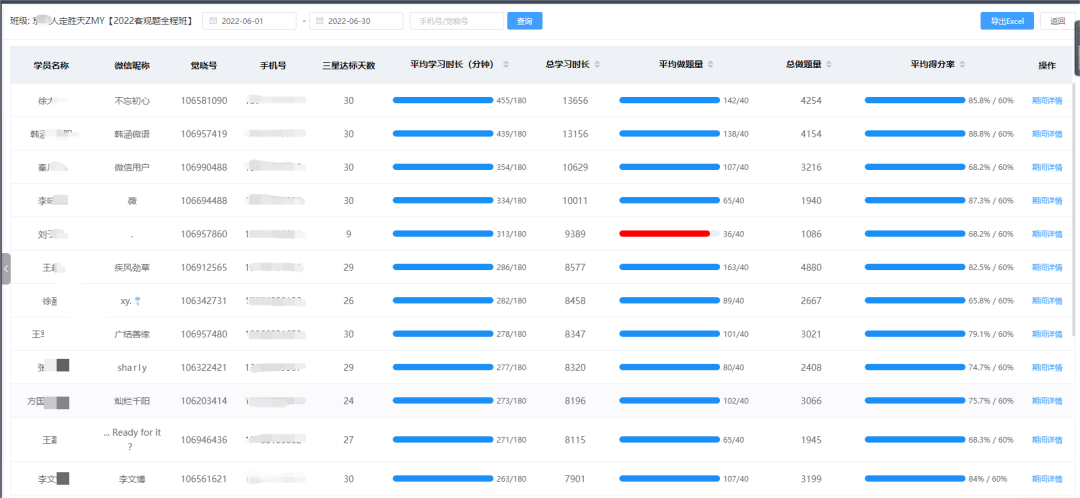Open 期间详情 for sharly row
This screenshot has height=498, width=1080.
(x=1047, y=368)
